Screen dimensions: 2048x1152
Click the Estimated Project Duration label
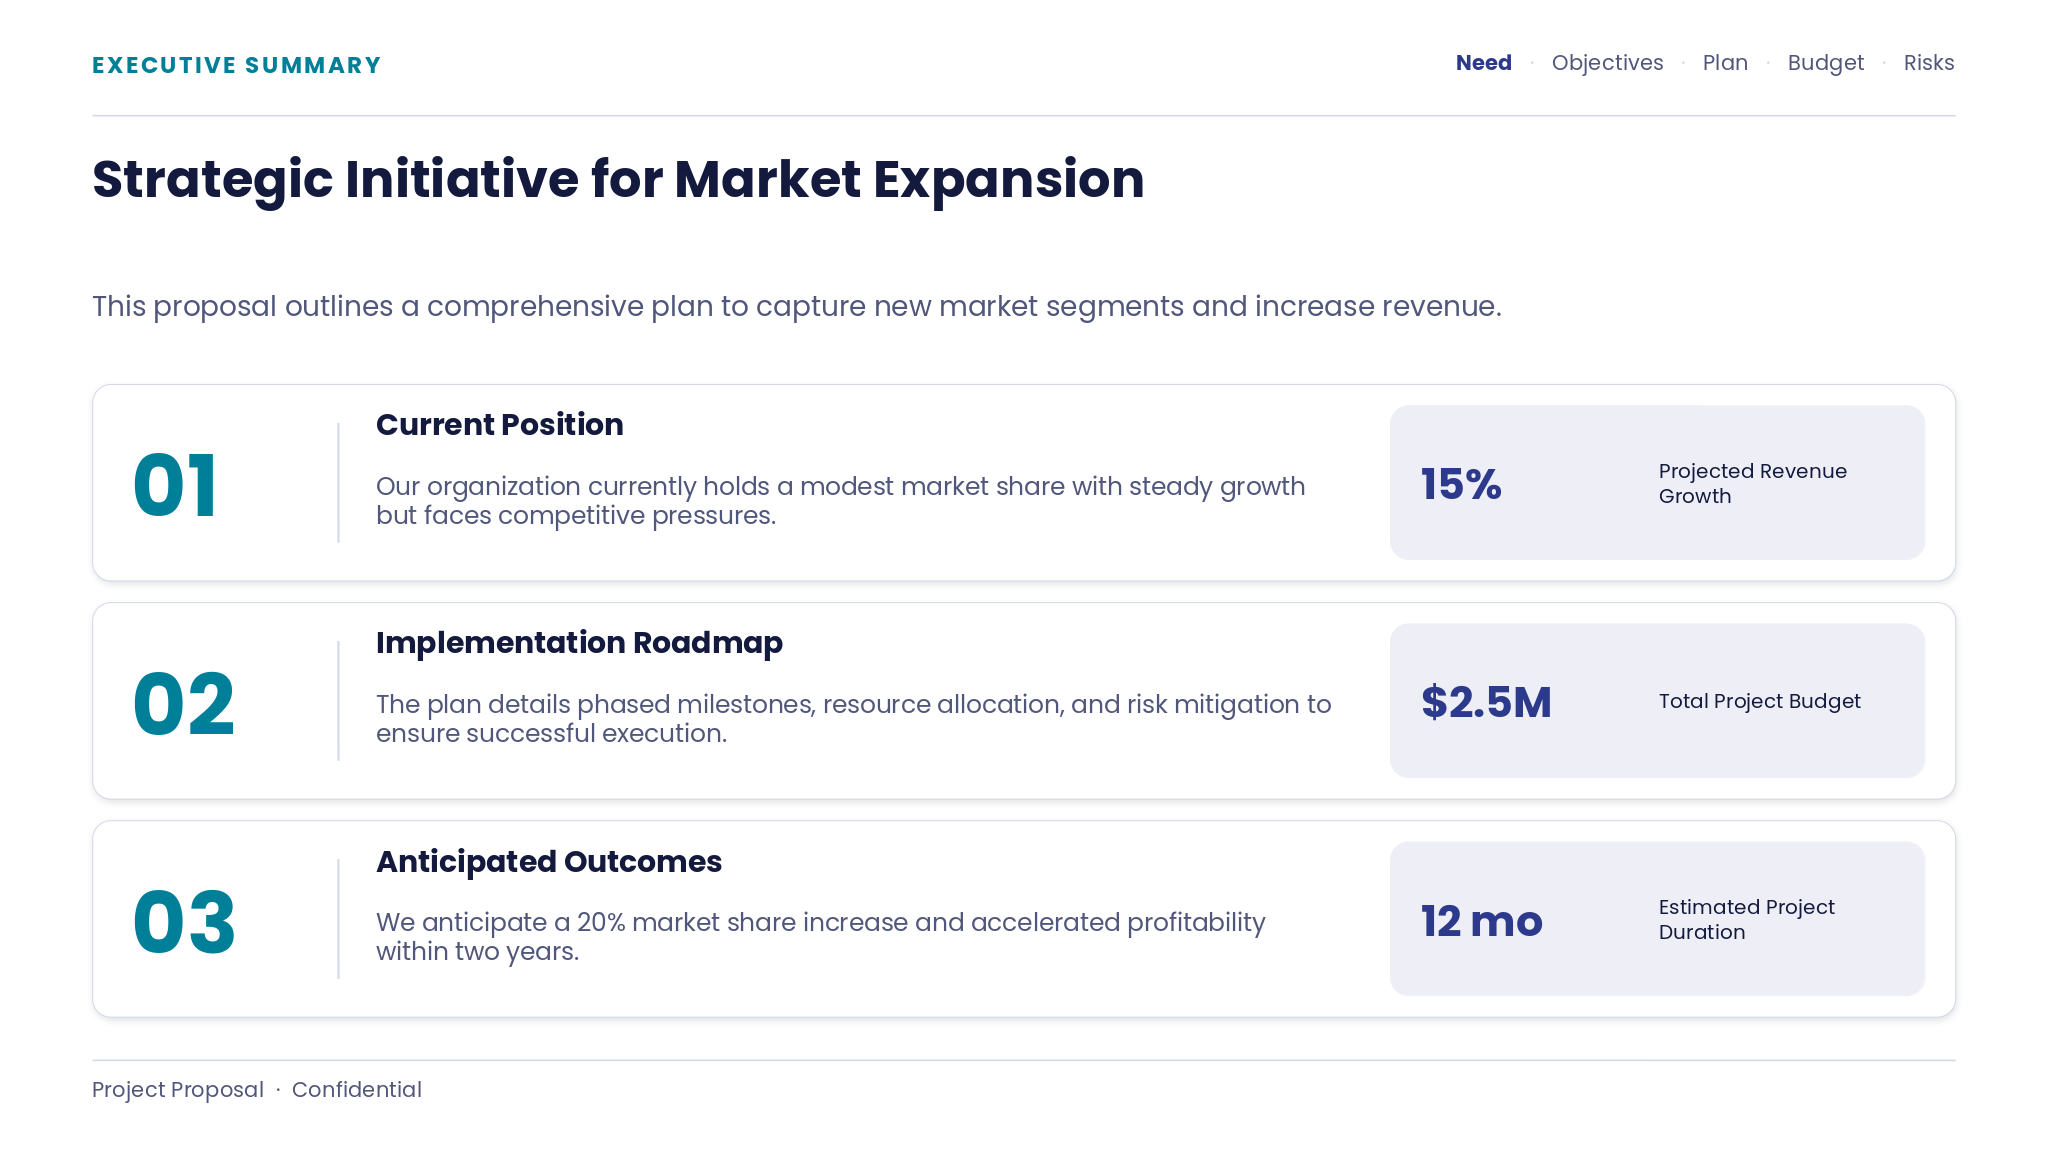coord(1746,919)
